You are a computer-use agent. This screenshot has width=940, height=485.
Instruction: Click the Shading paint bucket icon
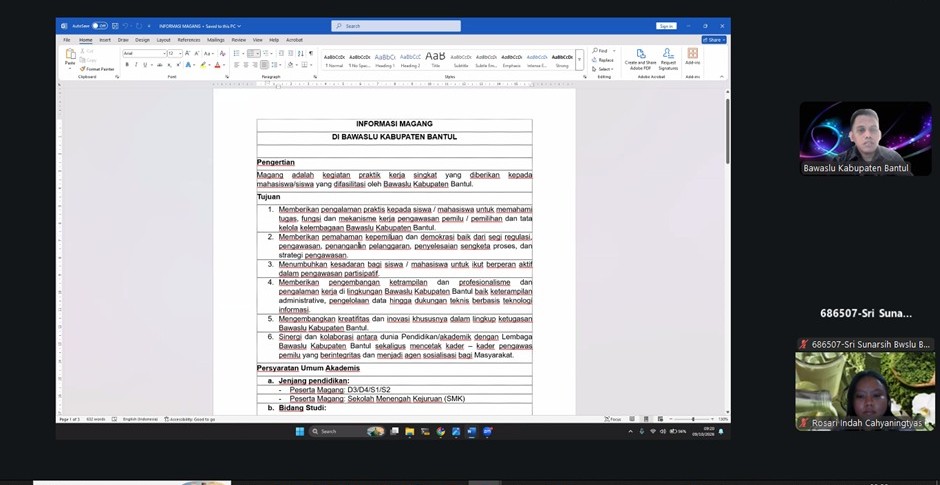click(x=290, y=65)
